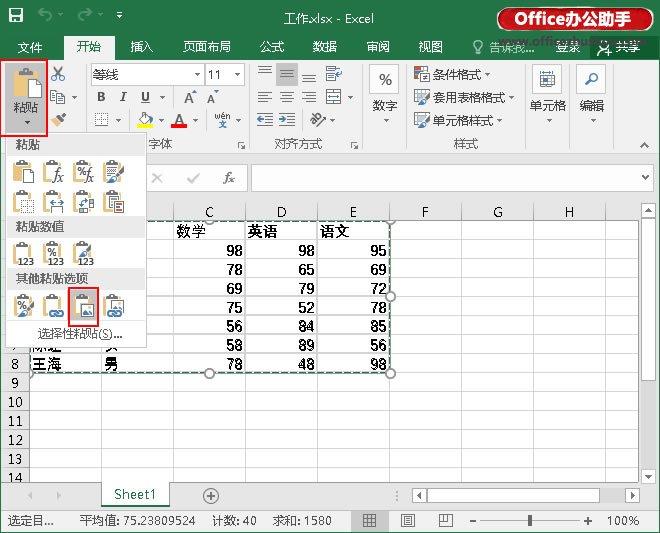
Task: Click Increase Indent icon
Action: point(287,120)
